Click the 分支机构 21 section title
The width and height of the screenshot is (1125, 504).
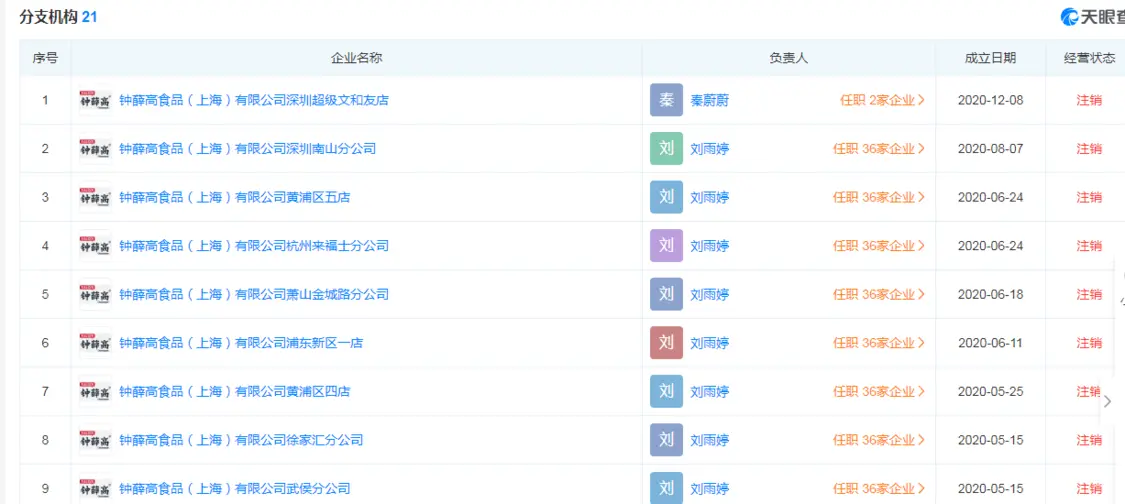(x=58, y=17)
